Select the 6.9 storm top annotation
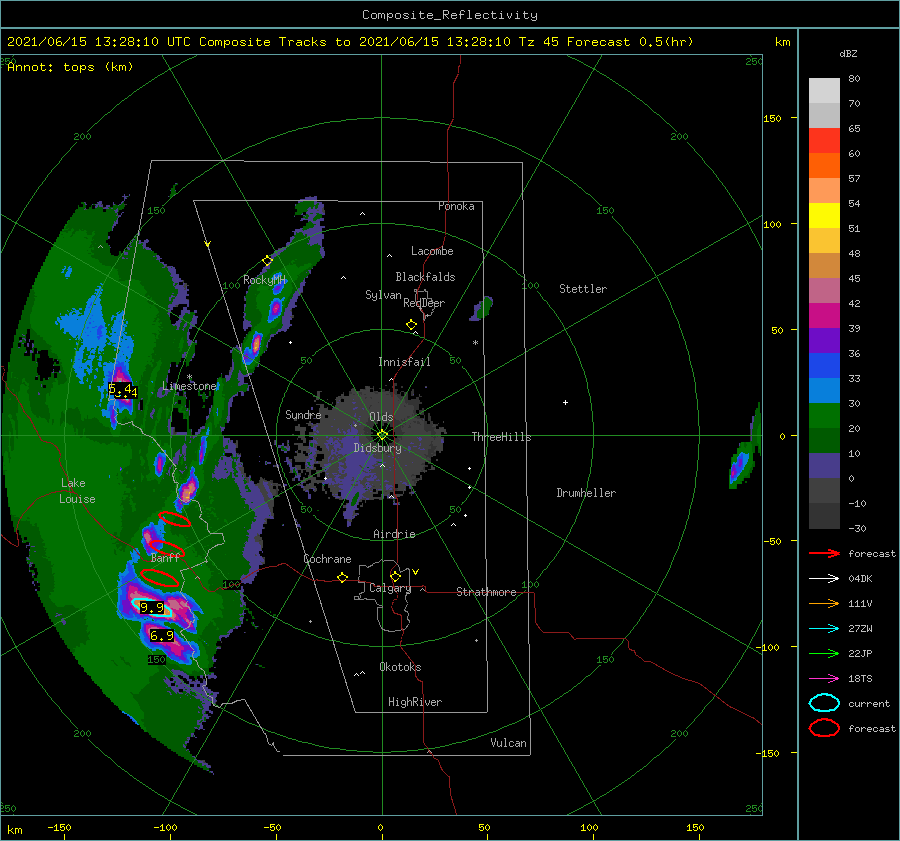 click(162, 635)
